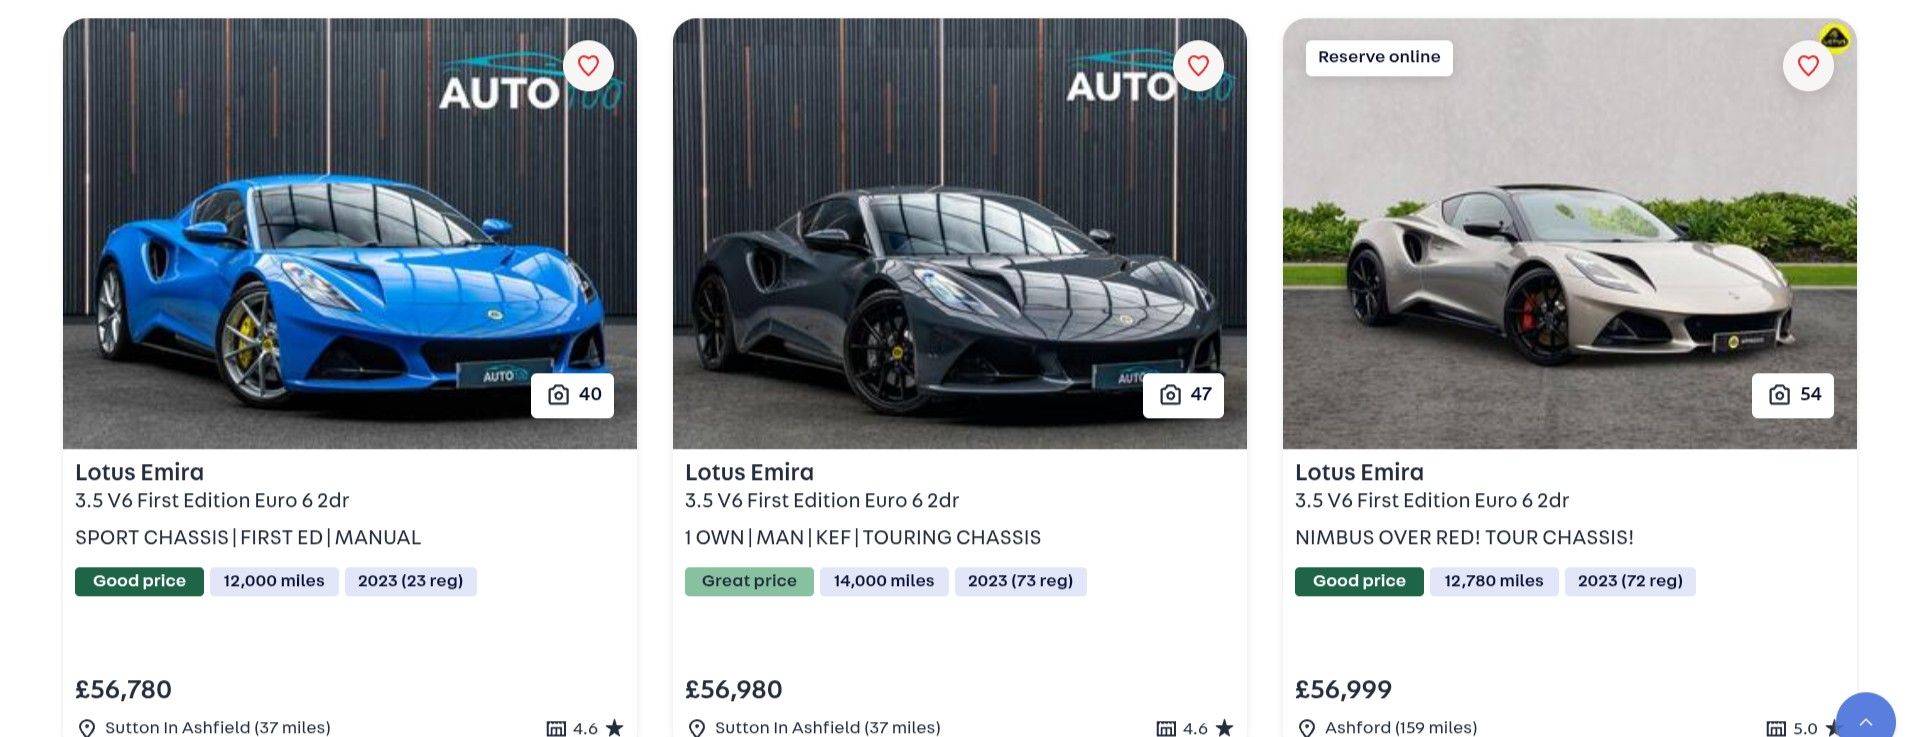
Task: Open the 54-photo gallery camera icon
Action: click(x=1780, y=395)
